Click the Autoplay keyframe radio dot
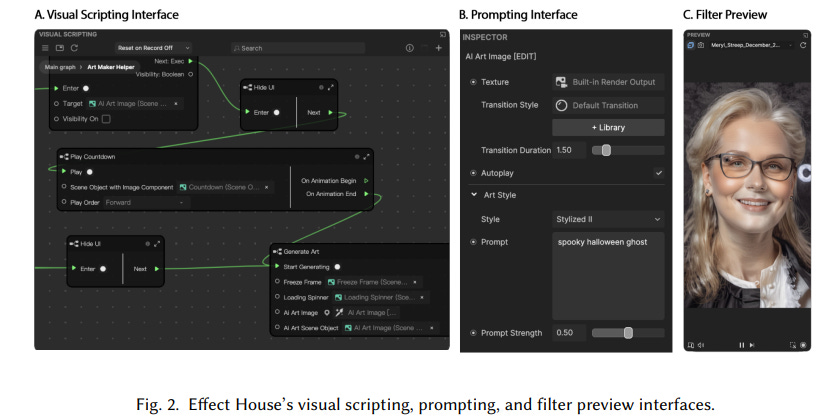Viewport: 835px width, 420px height. click(x=473, y=173)
